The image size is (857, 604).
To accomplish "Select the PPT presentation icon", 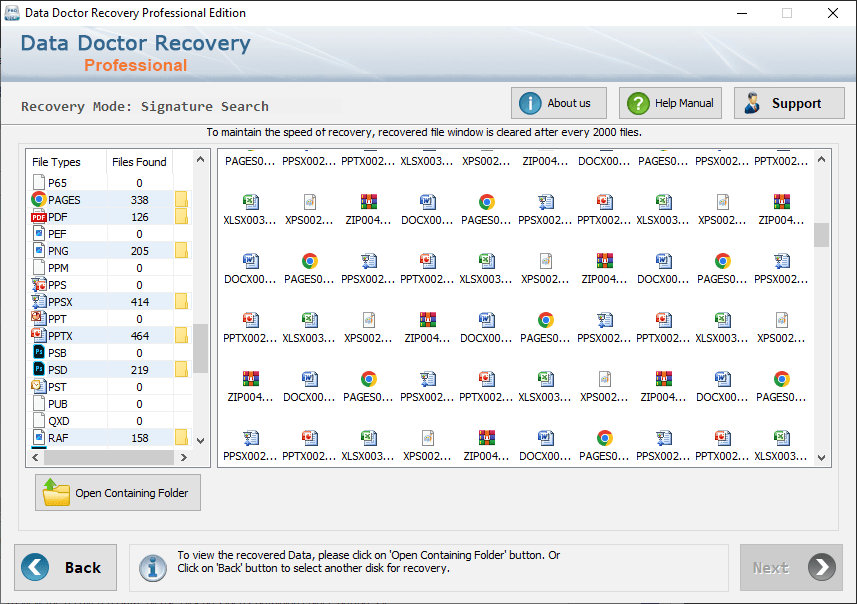I will pos(39,318).
